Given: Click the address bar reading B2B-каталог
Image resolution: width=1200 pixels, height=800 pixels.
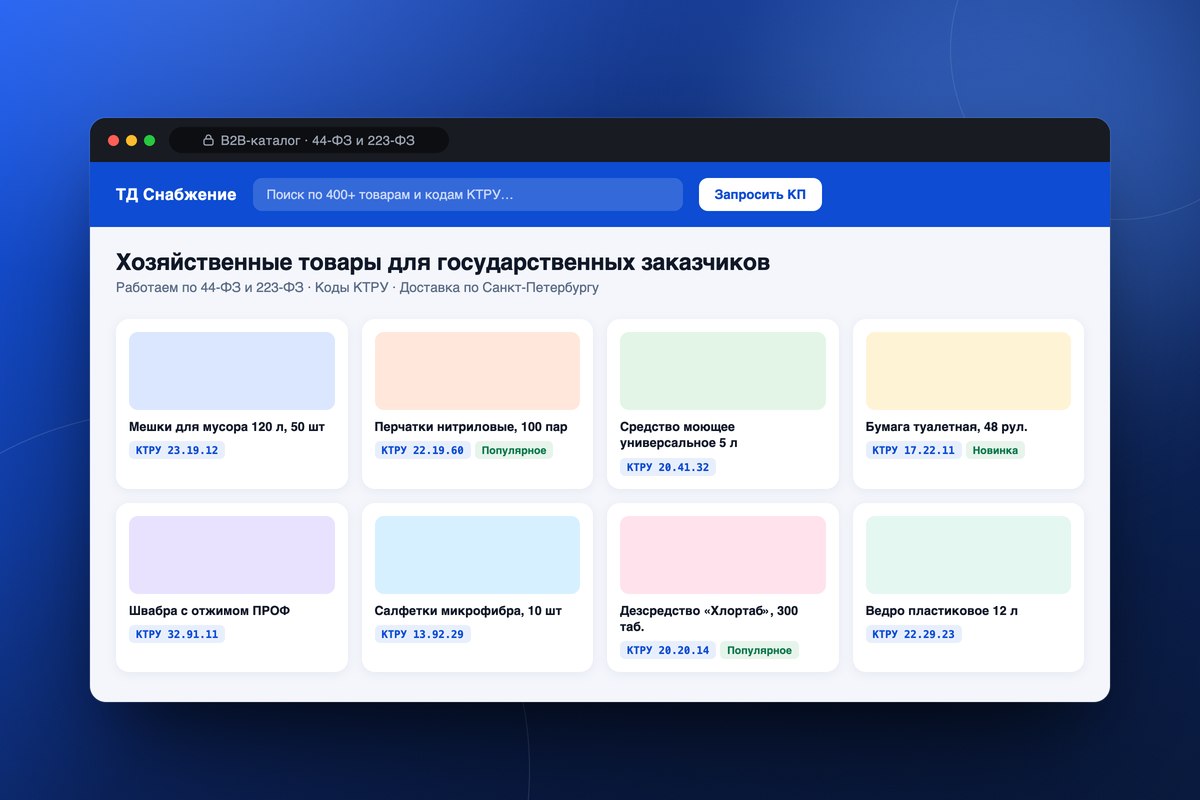Looking at the screenshot, I should point(309,141).
